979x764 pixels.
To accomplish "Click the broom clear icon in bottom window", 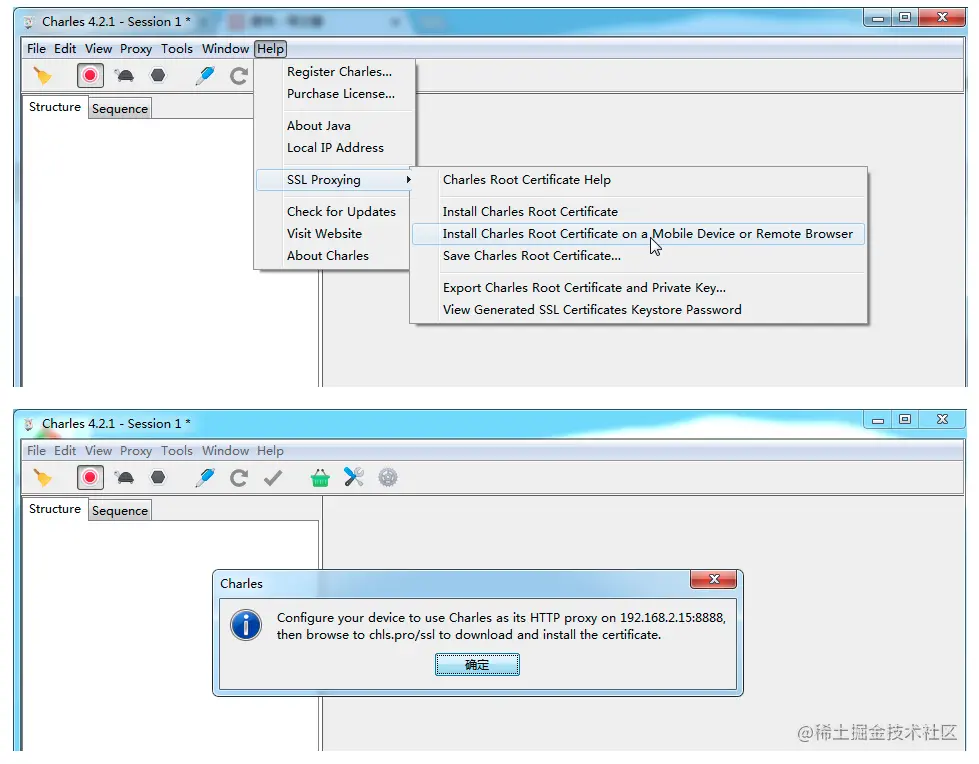I will (42, 478).
